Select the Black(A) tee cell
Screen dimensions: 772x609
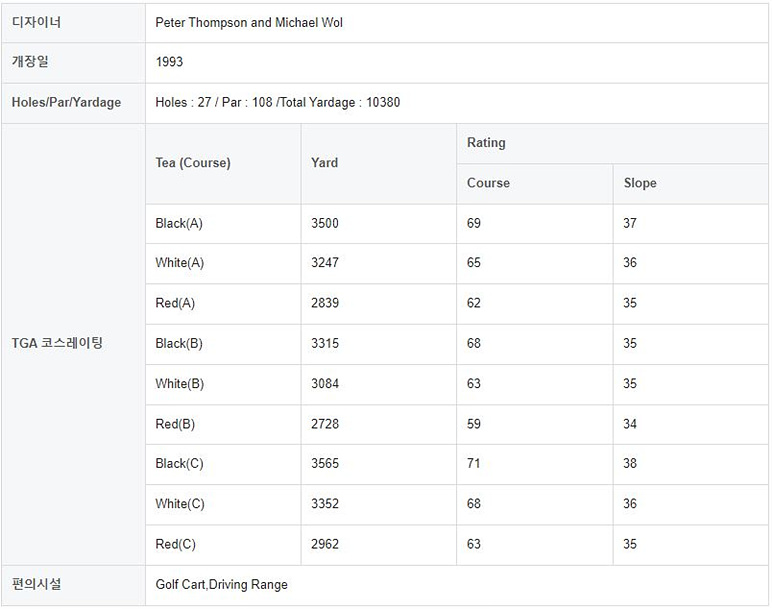point(179,223)
